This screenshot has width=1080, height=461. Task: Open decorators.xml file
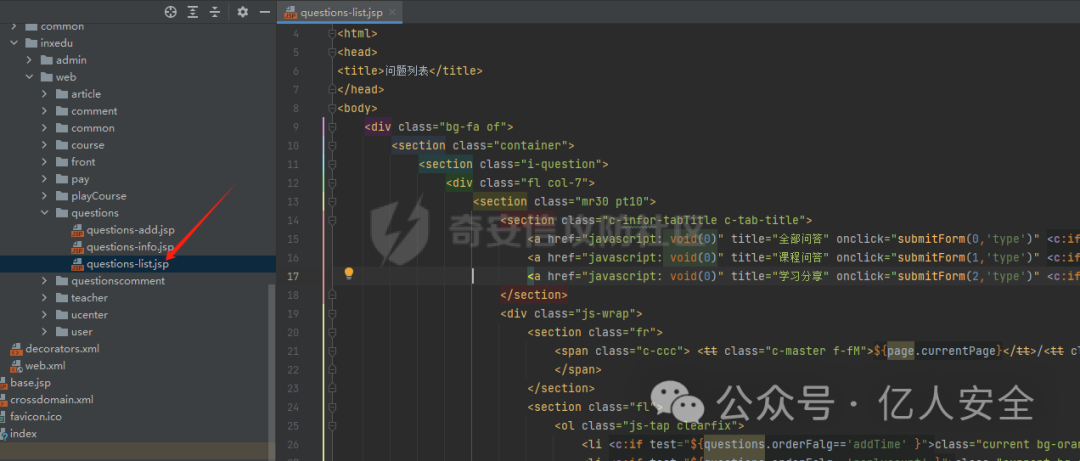point(63,349)
